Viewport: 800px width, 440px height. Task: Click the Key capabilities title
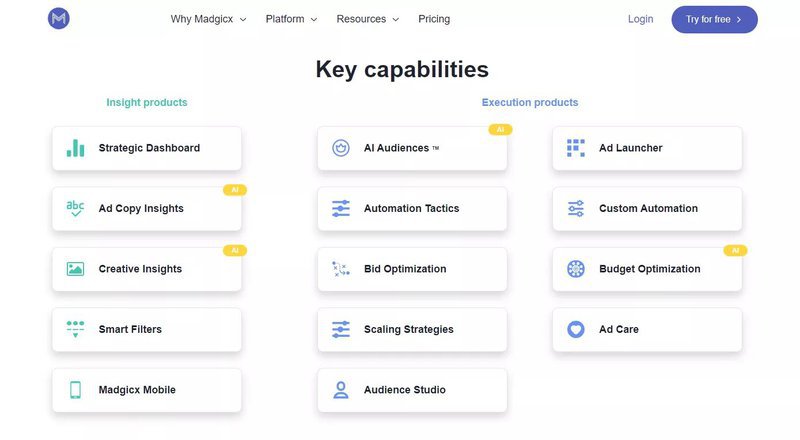click(402, 69)
